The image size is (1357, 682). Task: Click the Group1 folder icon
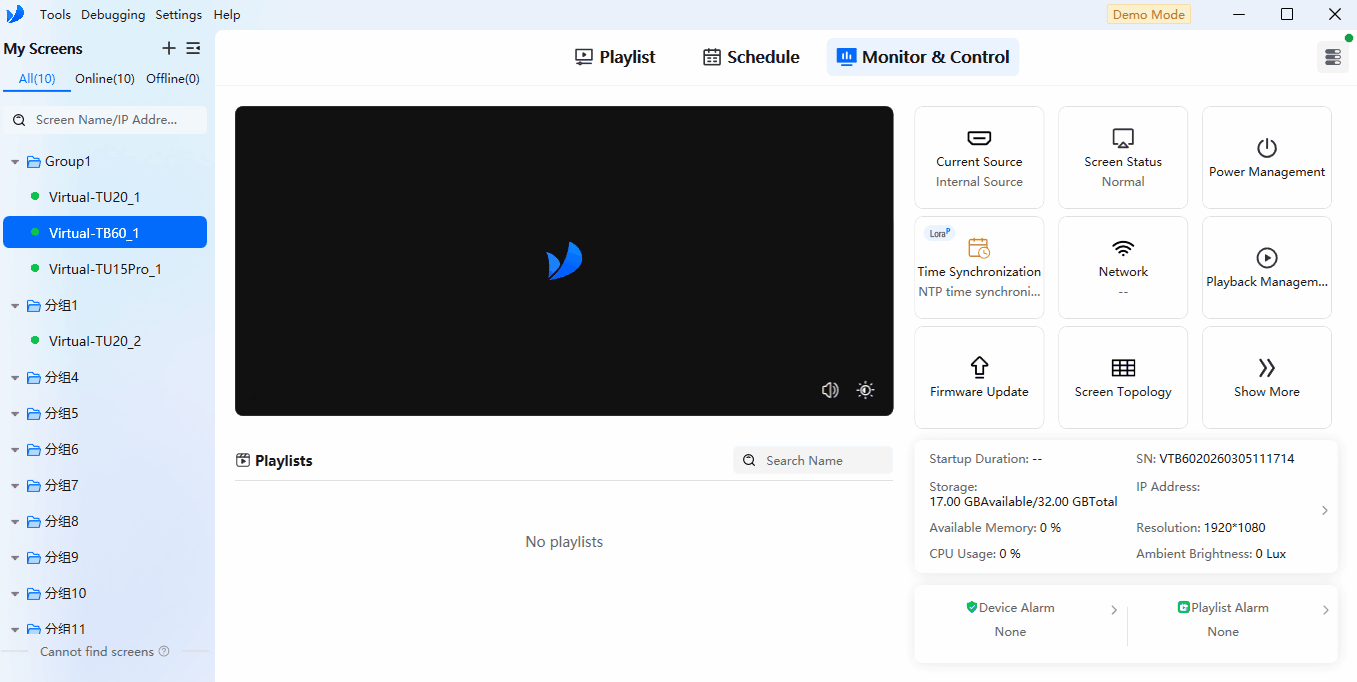click(34, 161)
